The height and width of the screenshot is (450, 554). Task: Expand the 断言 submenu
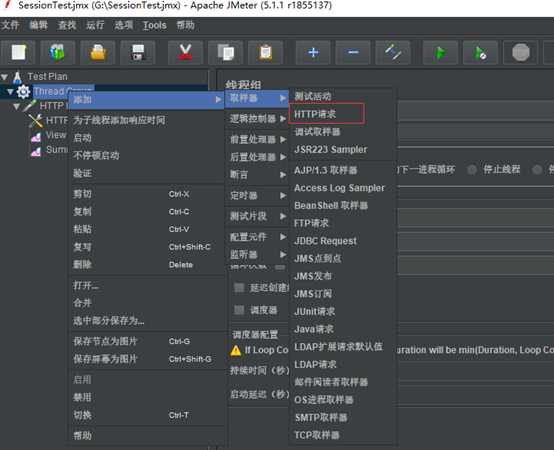[x=257, y=174]
